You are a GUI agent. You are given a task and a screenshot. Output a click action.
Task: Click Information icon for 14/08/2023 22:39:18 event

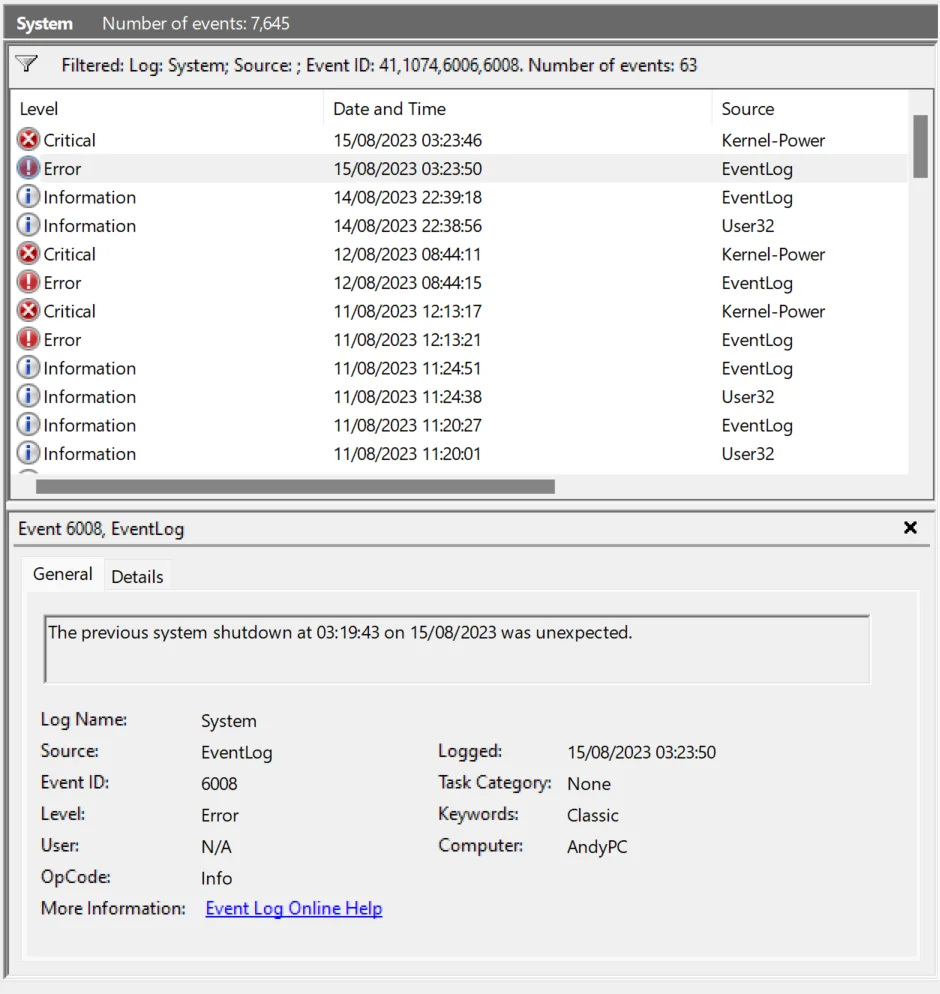pos(29,197)
